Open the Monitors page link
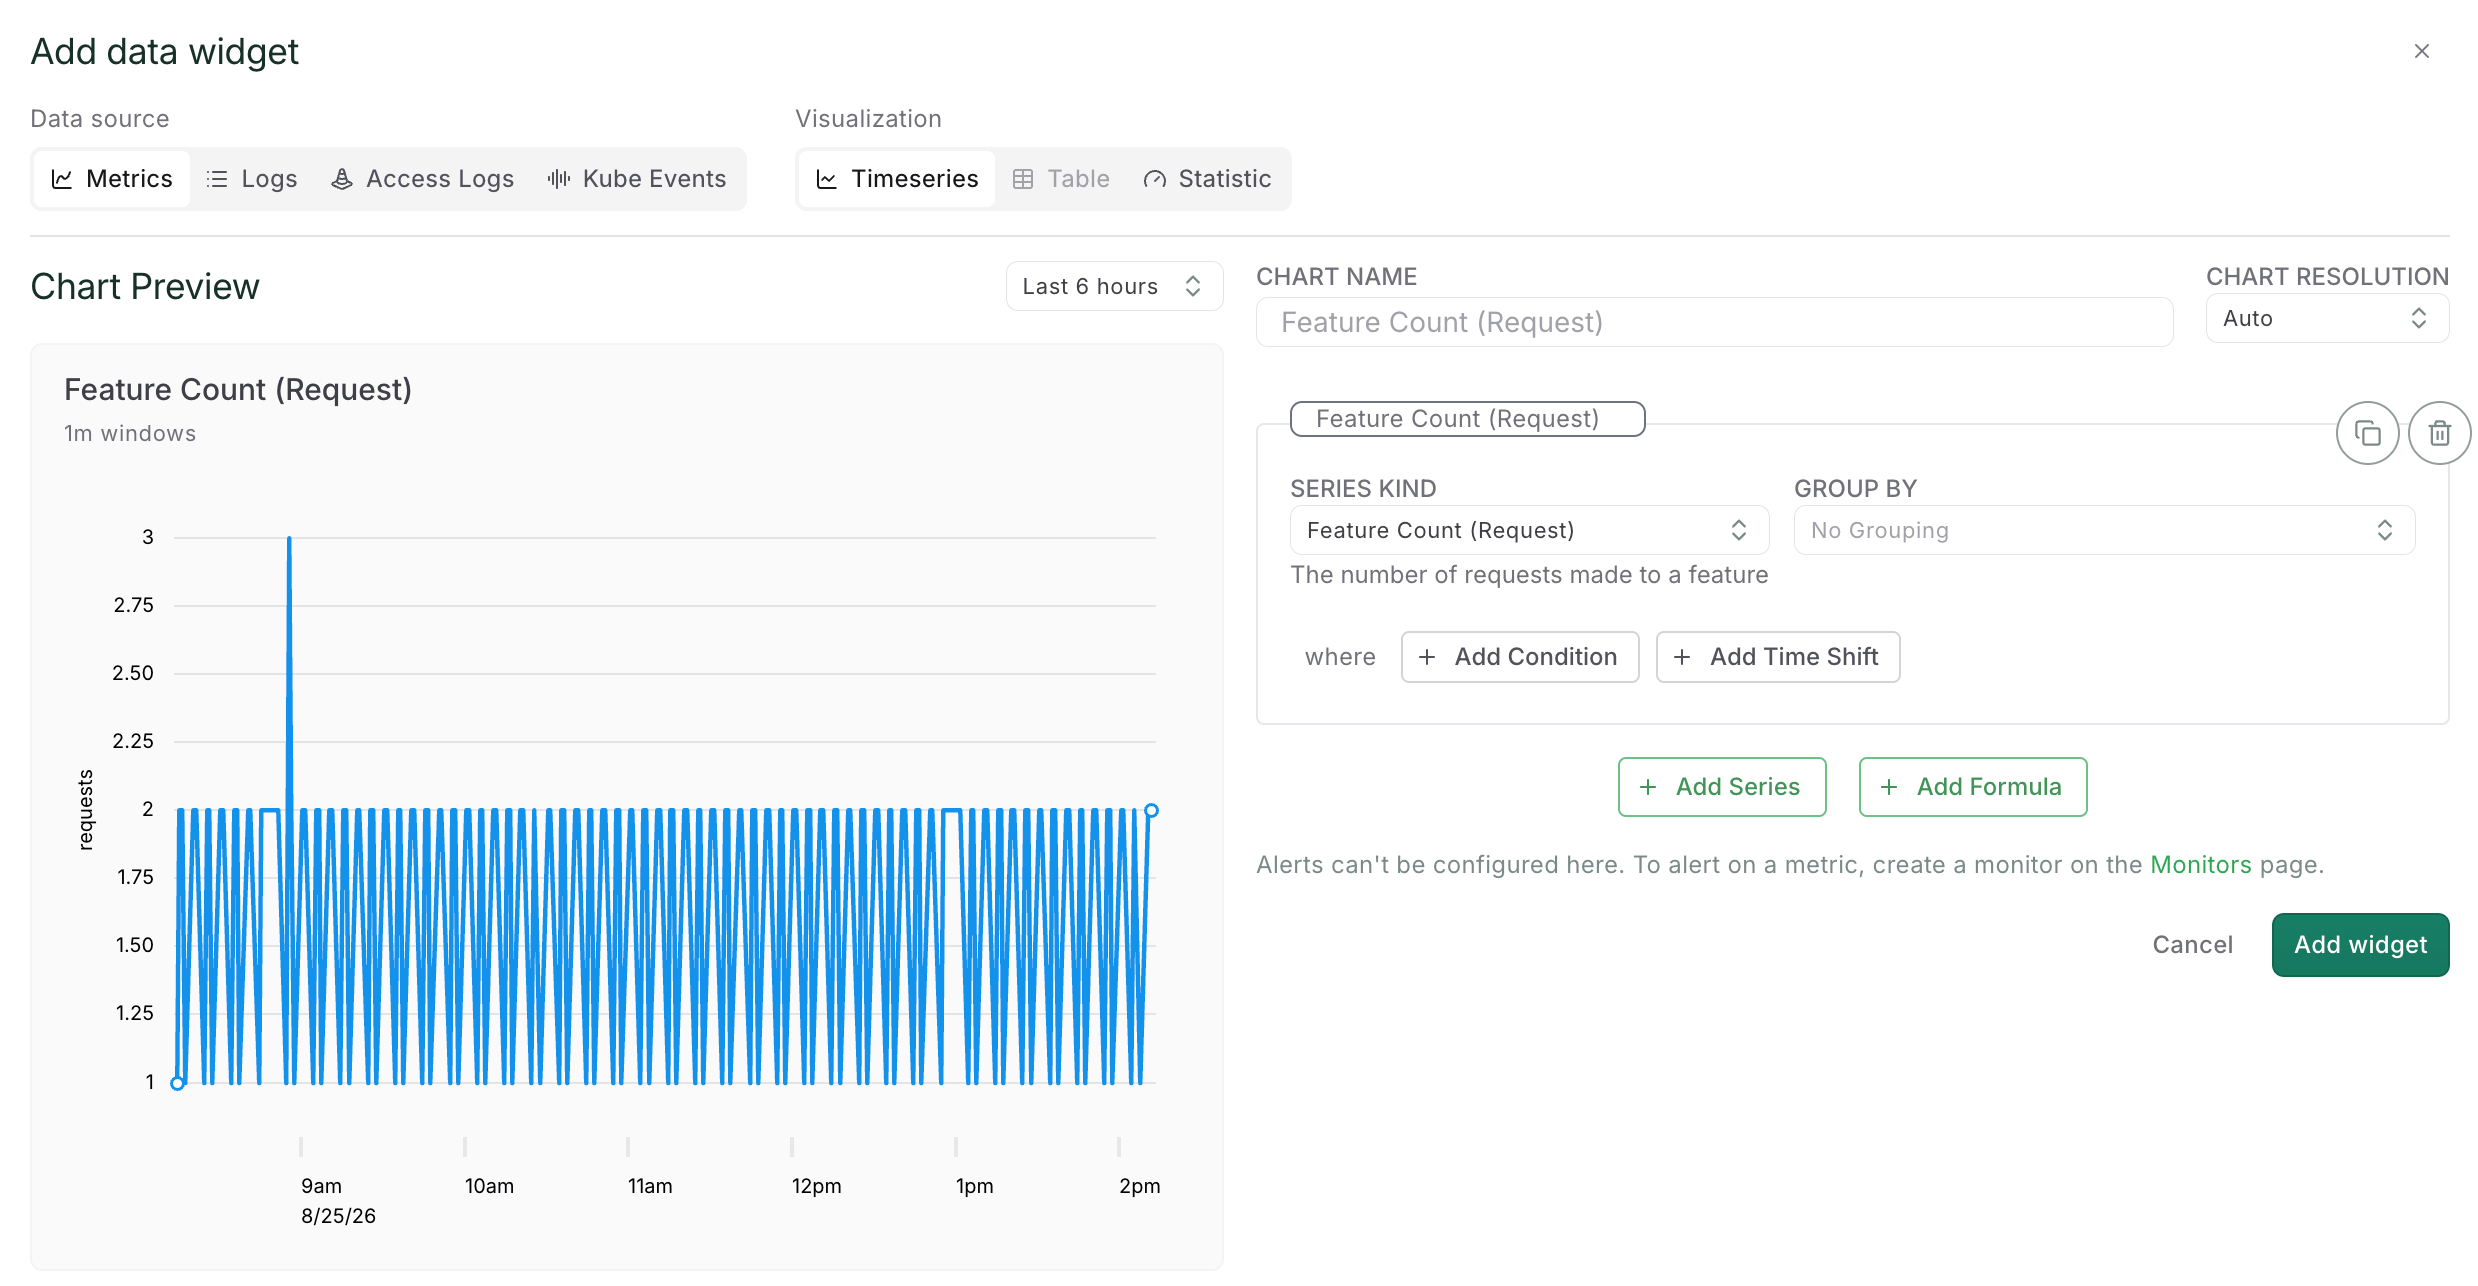 pyautogui.click(x=2200, y=865)
